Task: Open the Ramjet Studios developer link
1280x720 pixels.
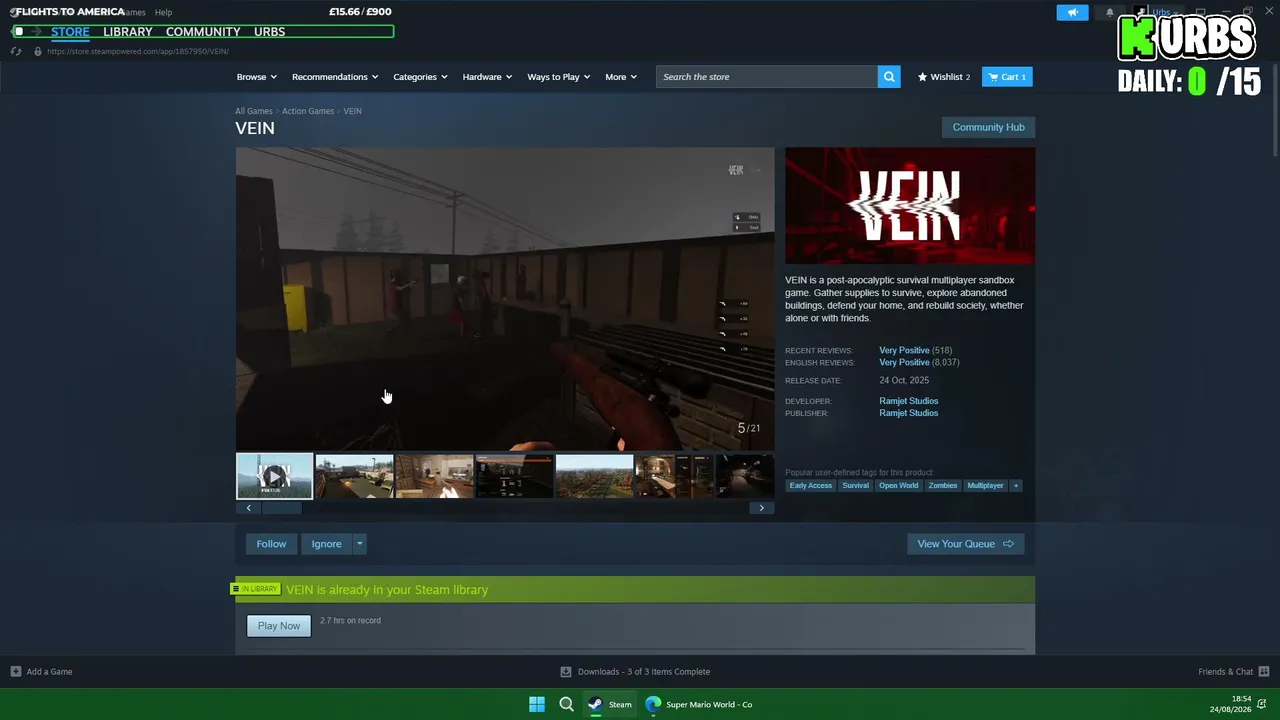Action: [x=909, y=401]
